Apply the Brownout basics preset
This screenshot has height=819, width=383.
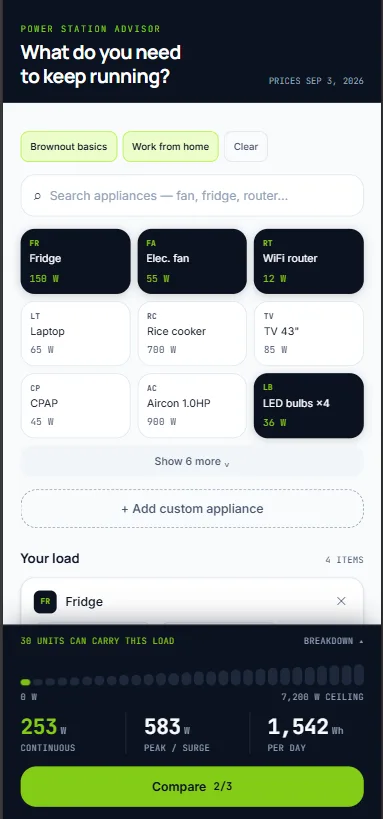(68, 146)
